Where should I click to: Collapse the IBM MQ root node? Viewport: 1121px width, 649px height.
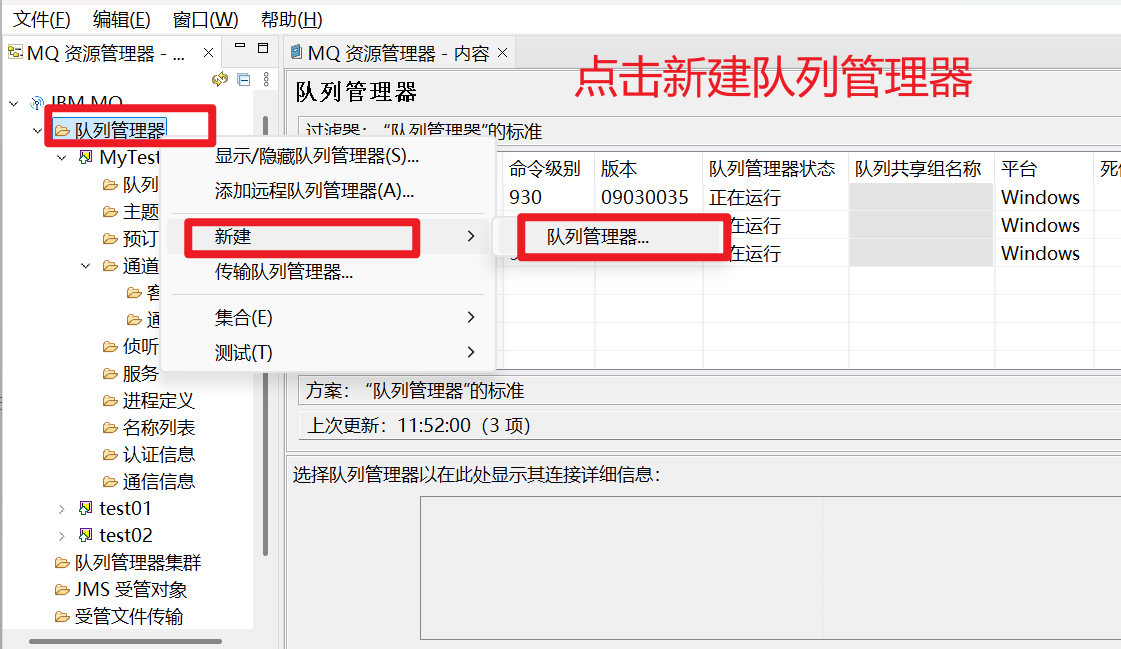[14, 104]
